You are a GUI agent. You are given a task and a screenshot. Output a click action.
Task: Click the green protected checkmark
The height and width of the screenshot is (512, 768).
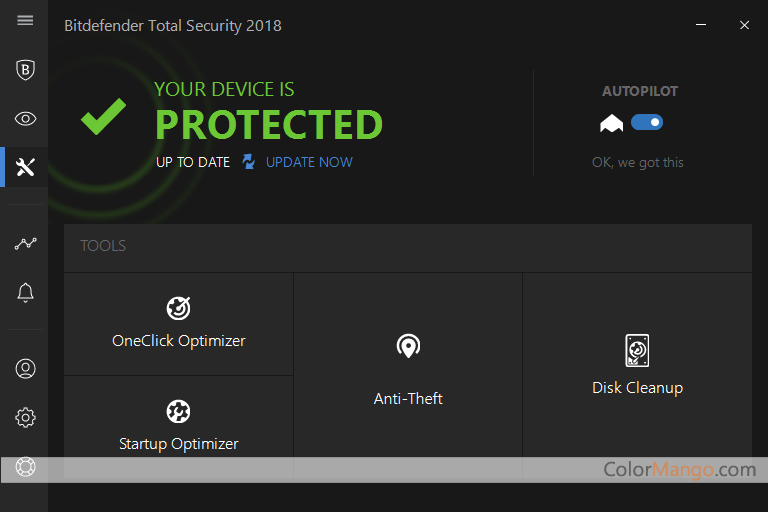pyautogui.click(x=103, y=117)
